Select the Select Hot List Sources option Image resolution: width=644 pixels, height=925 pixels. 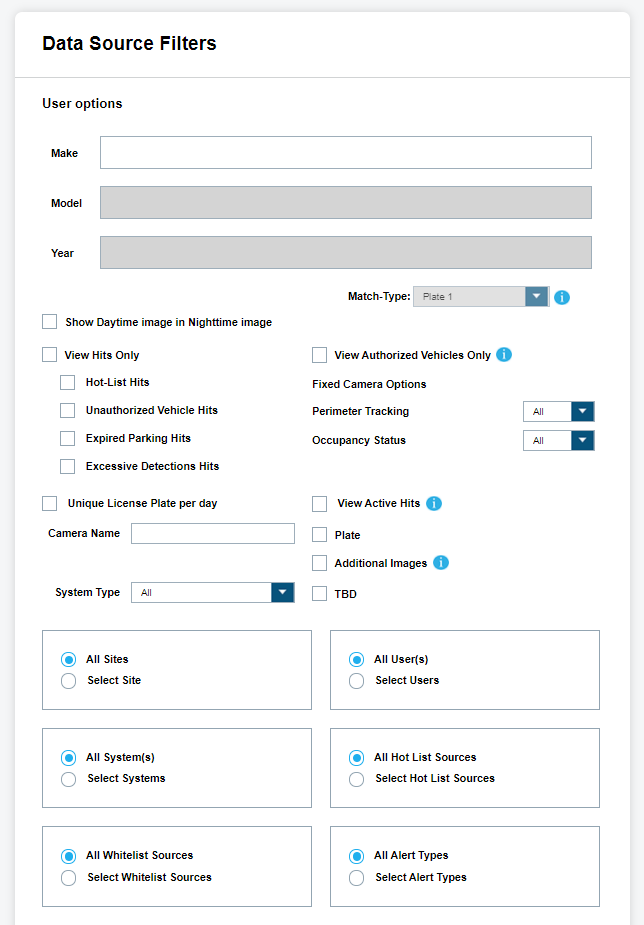[357, 779]
